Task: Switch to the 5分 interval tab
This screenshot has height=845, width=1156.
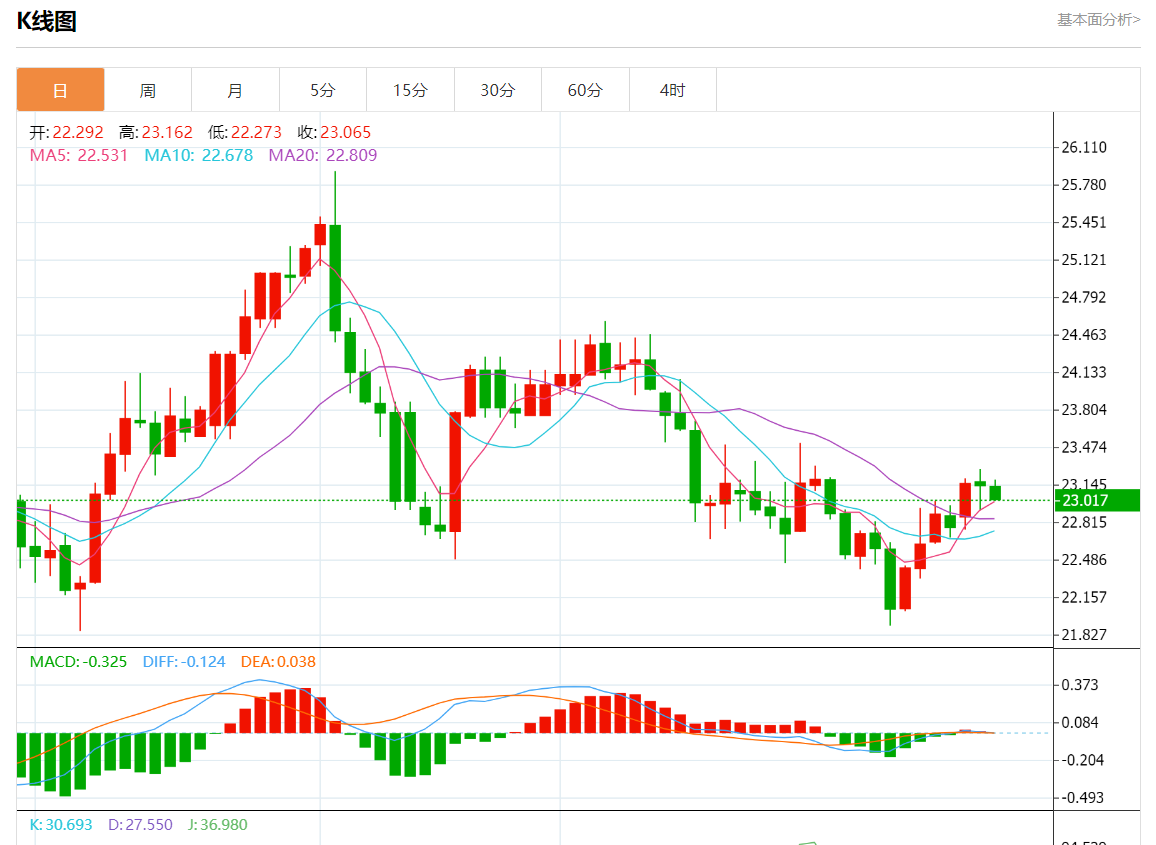Action: click(322, 90)
